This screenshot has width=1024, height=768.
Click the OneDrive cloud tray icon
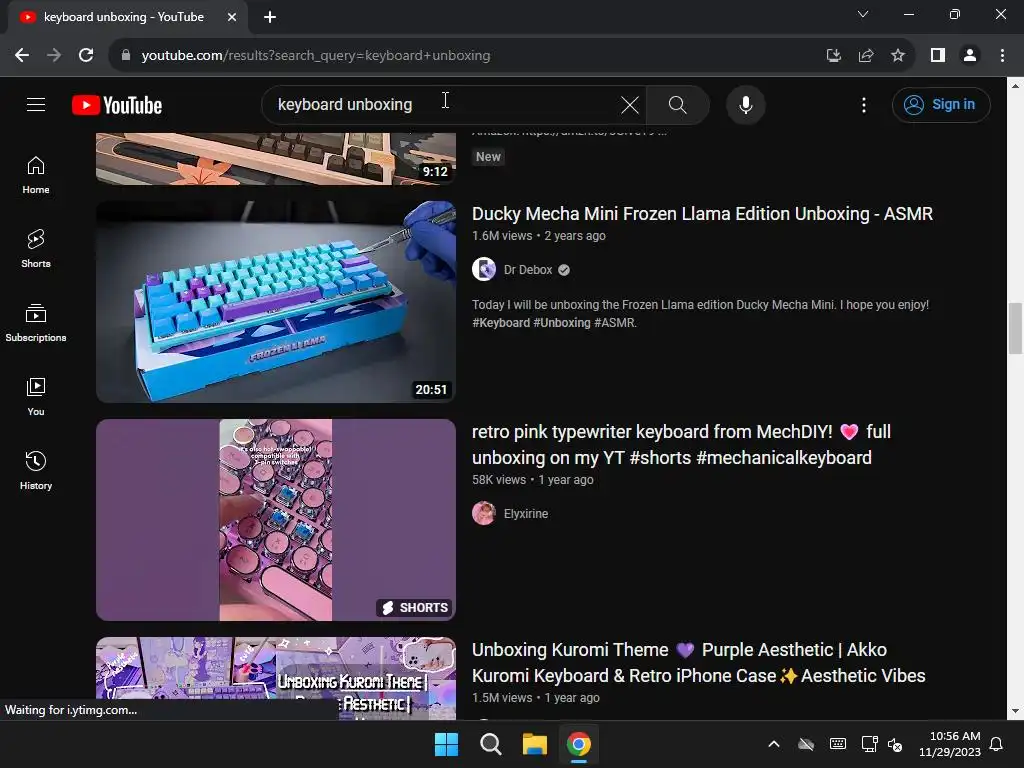(806, 744)
